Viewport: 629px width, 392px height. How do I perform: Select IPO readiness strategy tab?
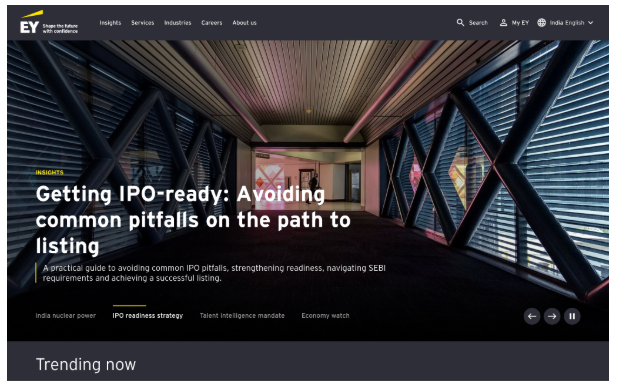click(x=148, y=316)
